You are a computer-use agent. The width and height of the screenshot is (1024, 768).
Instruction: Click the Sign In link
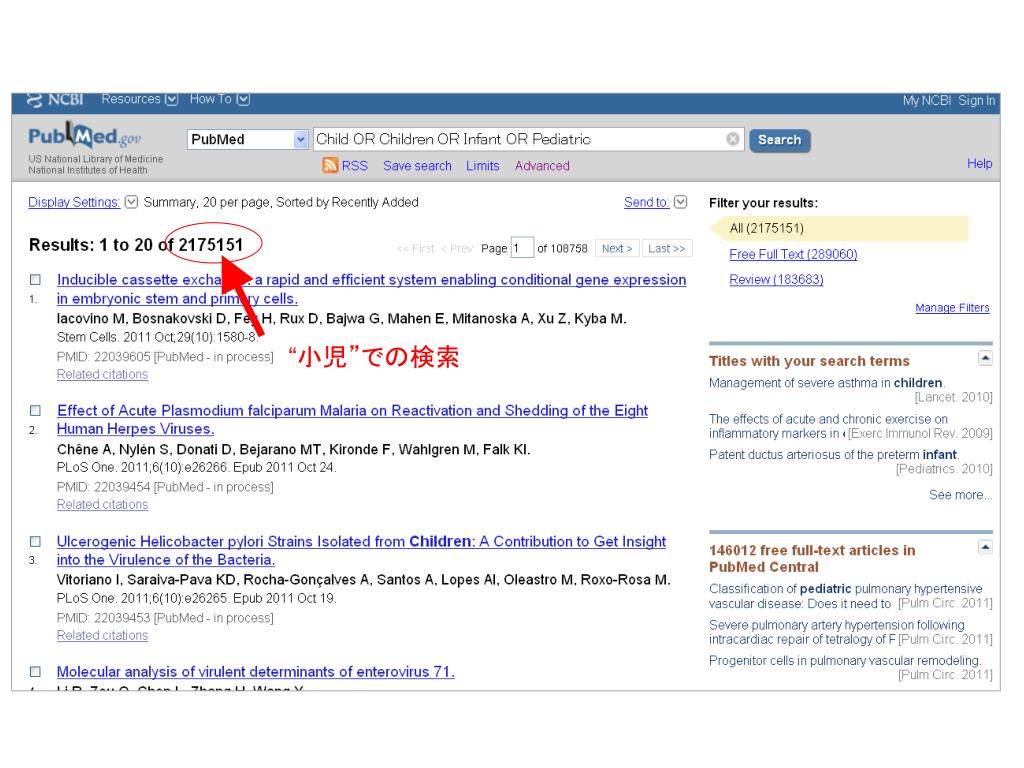[x=976, y=101]
